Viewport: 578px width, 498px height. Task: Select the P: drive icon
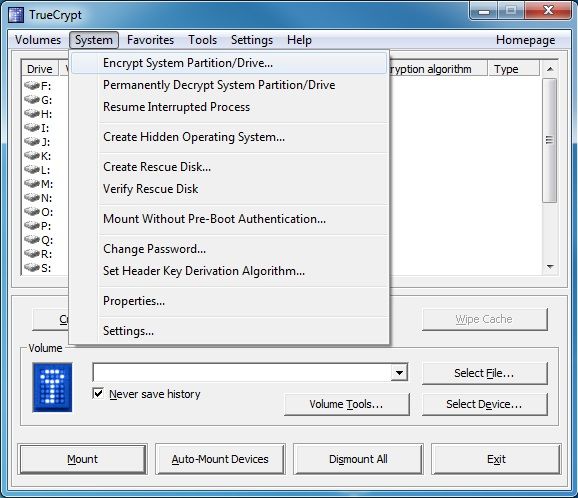(x=32, y=226)
